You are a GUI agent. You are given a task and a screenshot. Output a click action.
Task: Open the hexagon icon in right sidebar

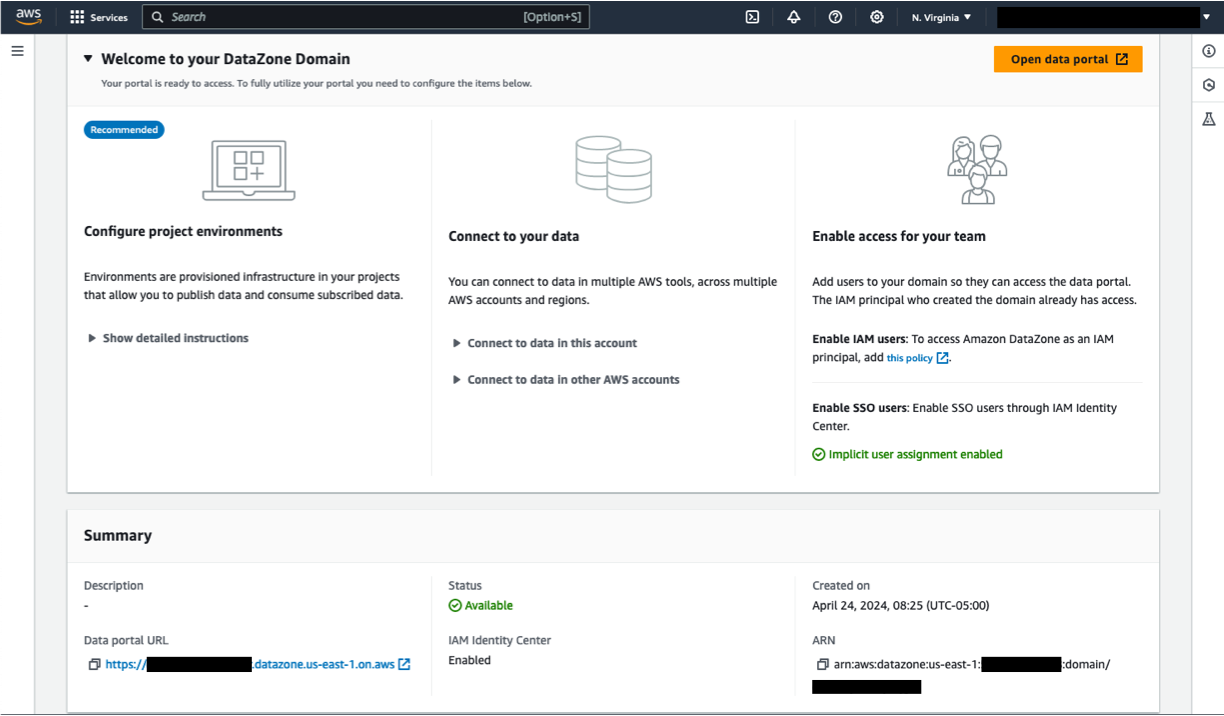[x=1208, y=86]
